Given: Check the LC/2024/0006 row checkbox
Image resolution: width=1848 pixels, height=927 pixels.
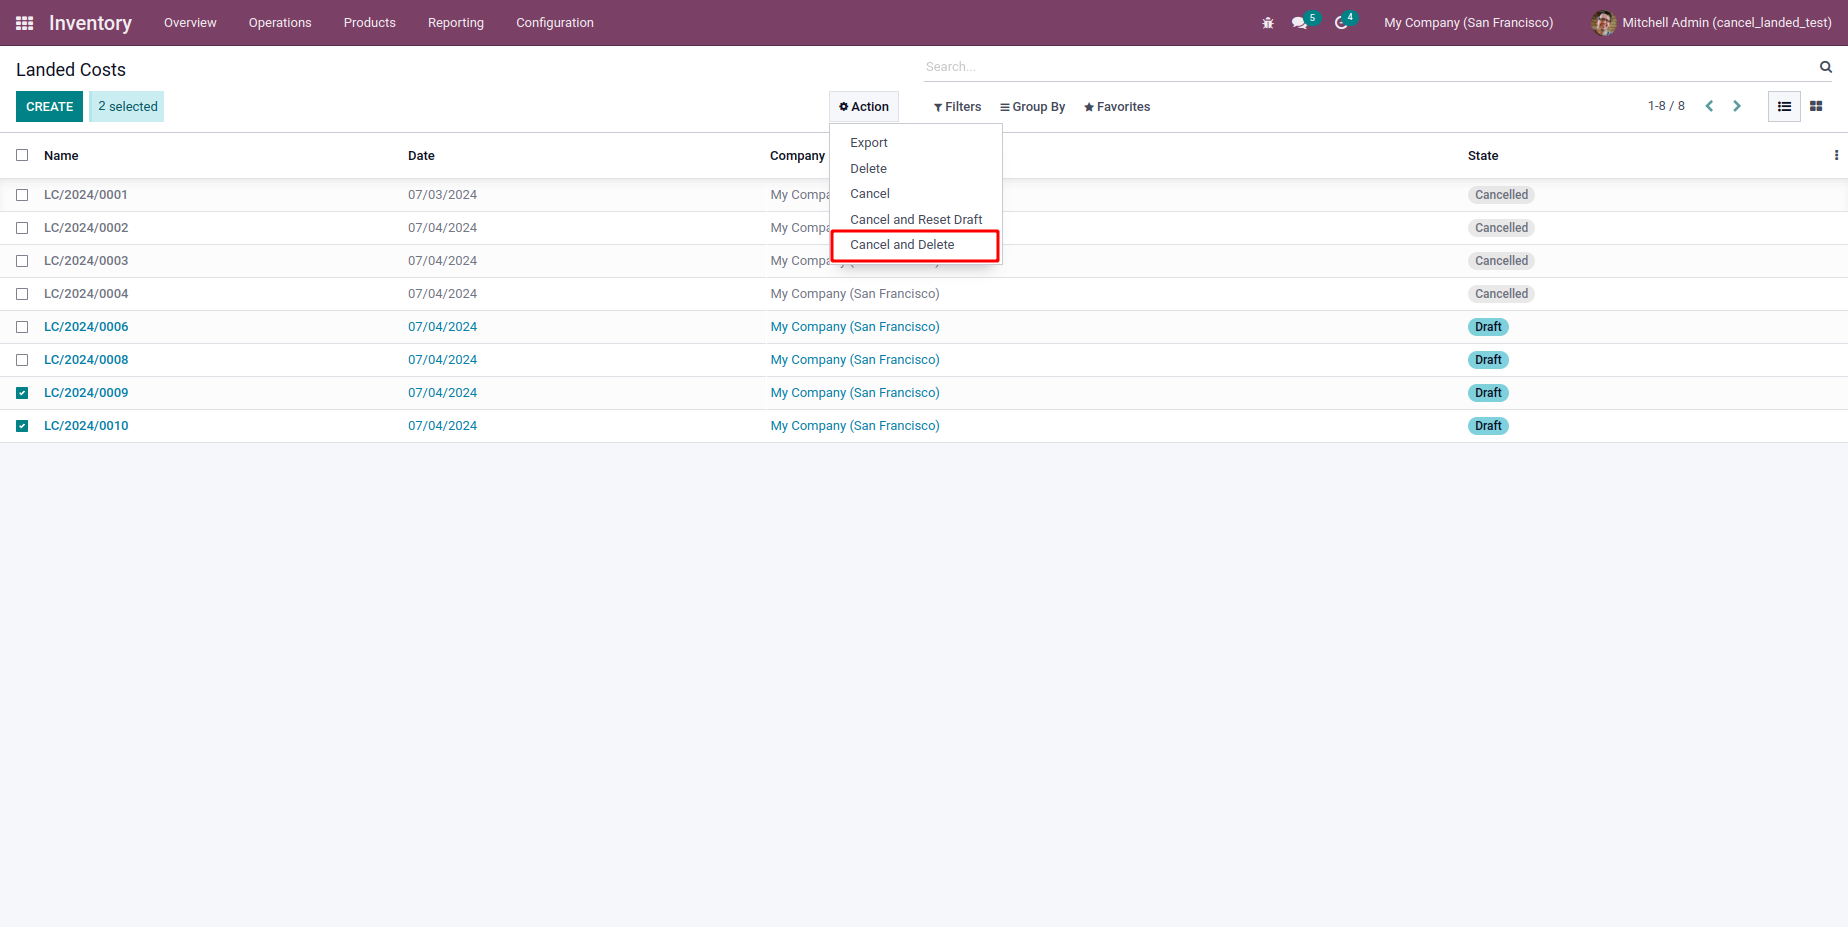Looking at the screenshot, I should [22, 327].
